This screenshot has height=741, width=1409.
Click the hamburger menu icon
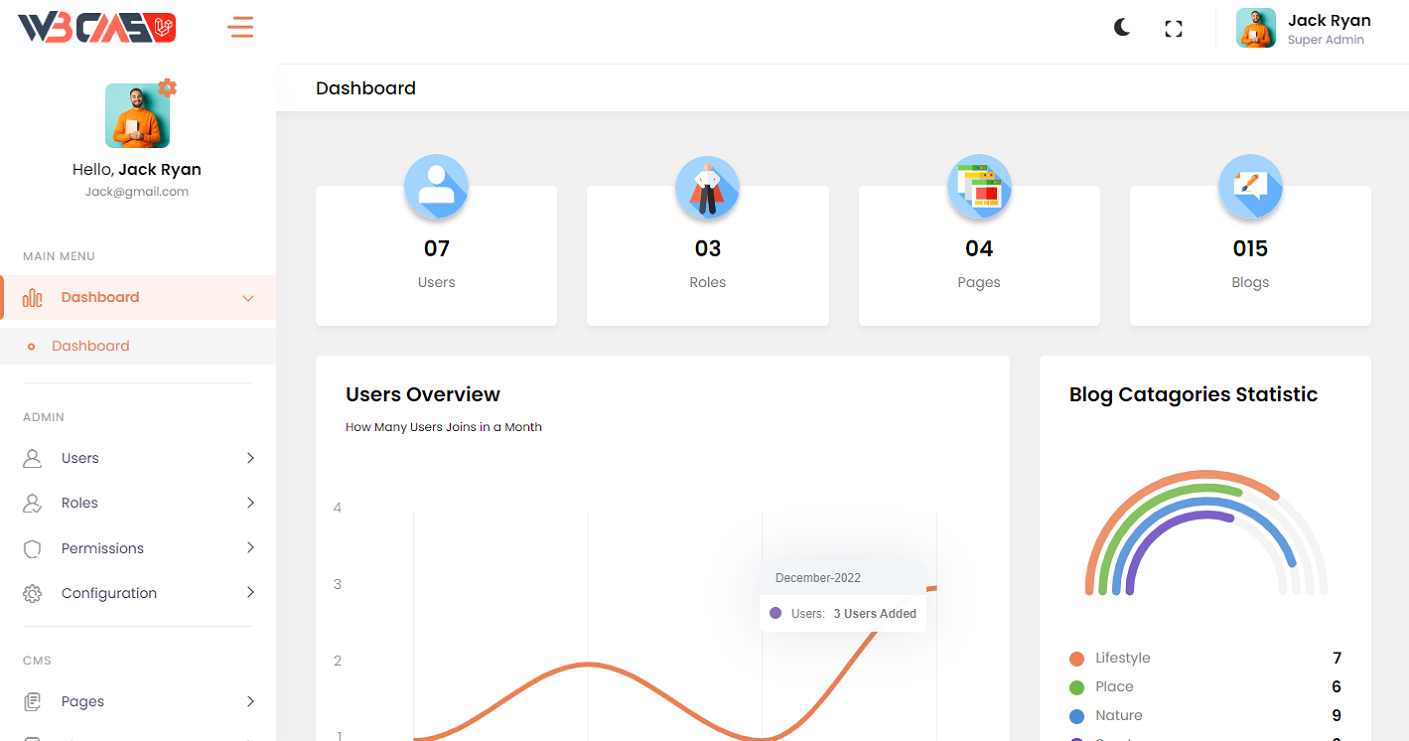[241, 27]
